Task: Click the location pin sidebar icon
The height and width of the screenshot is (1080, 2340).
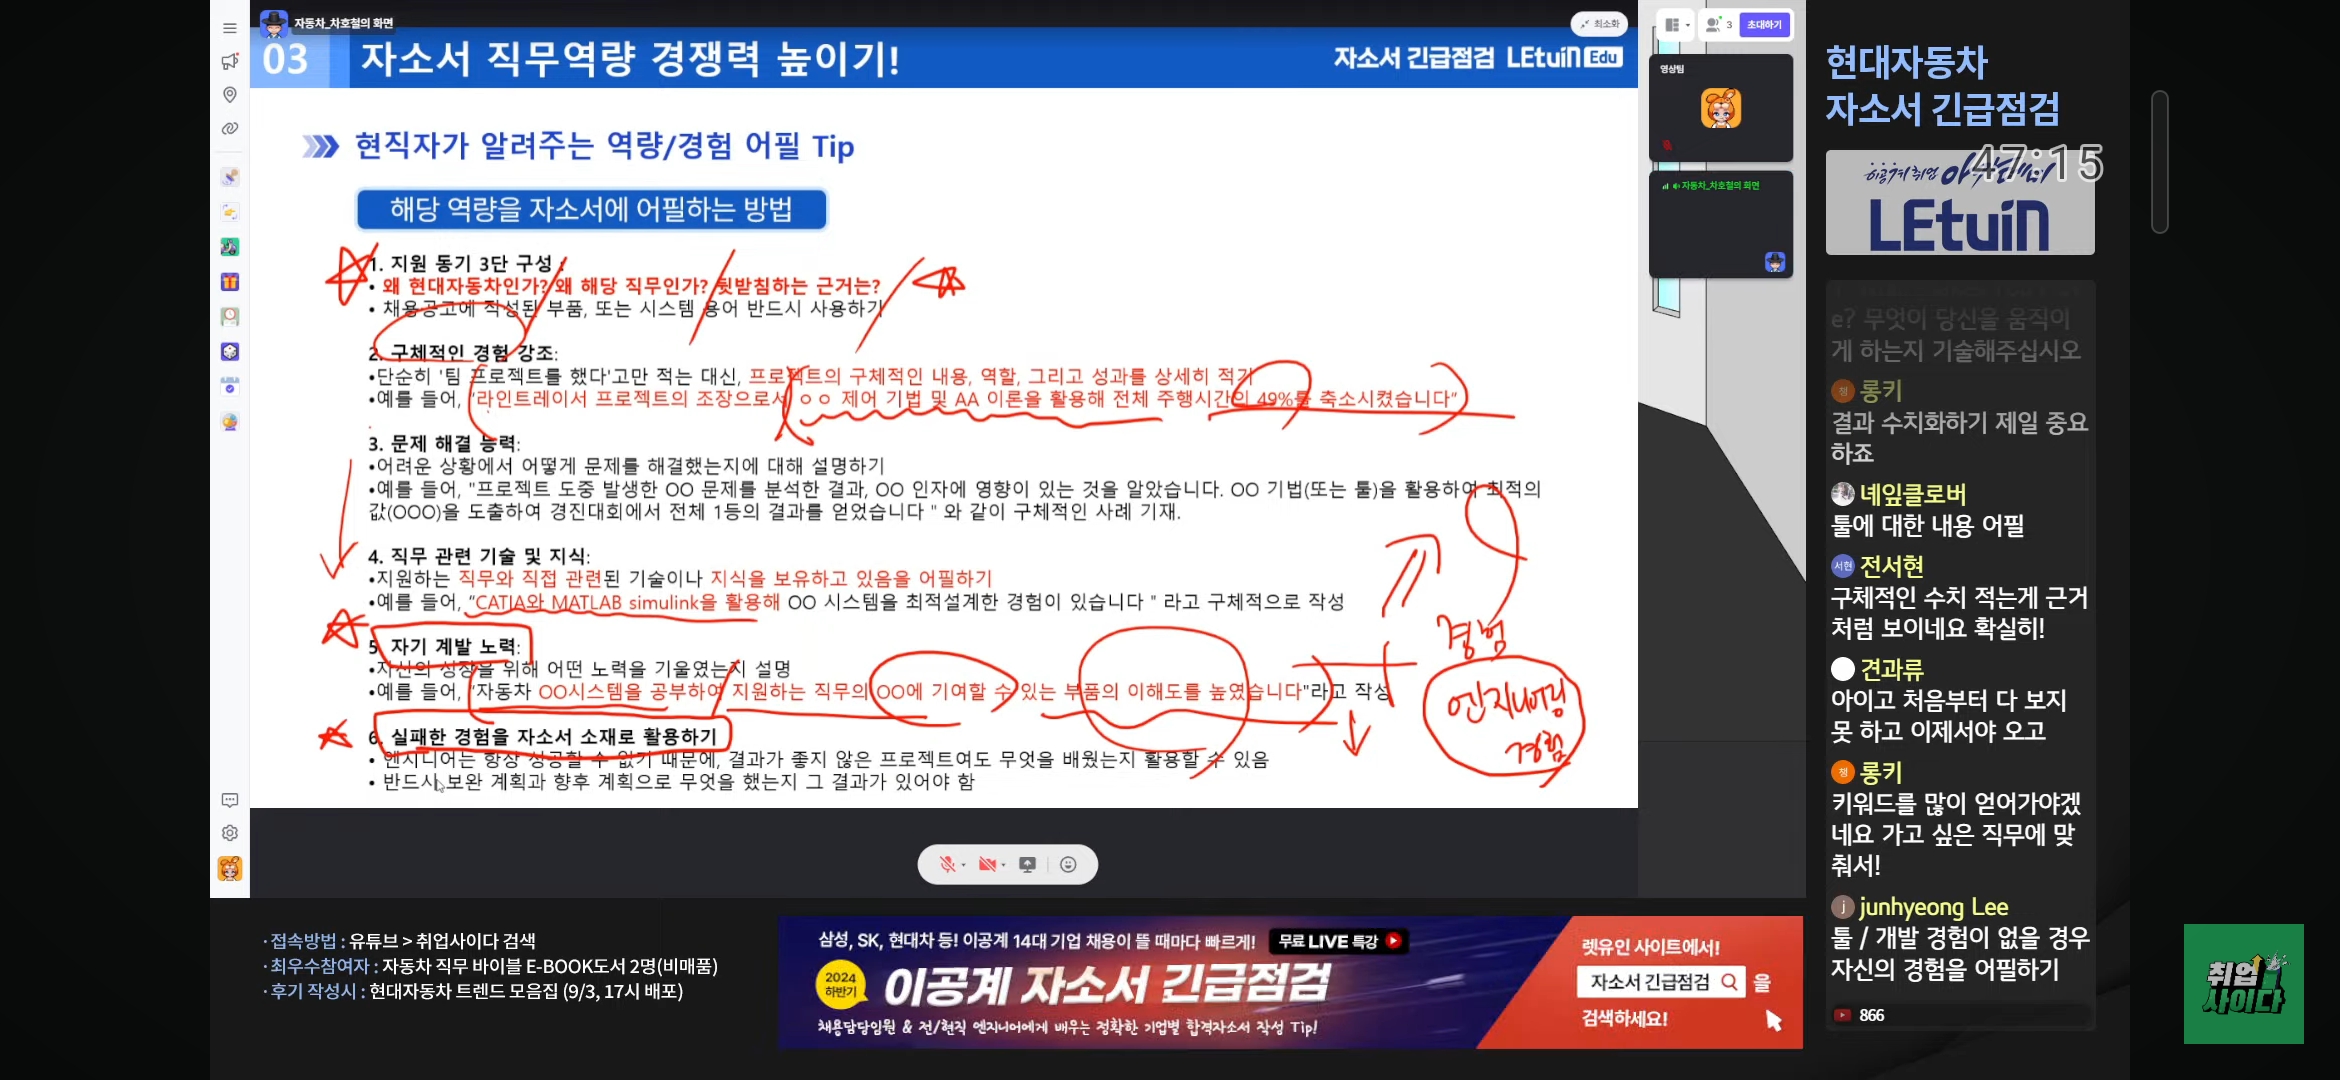Action: pos(230,95)
